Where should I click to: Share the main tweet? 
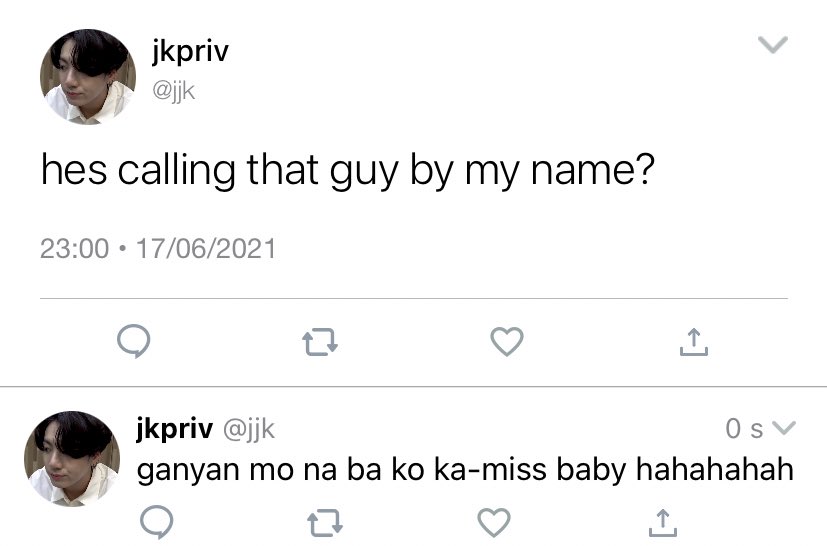(x=694, y=342)
